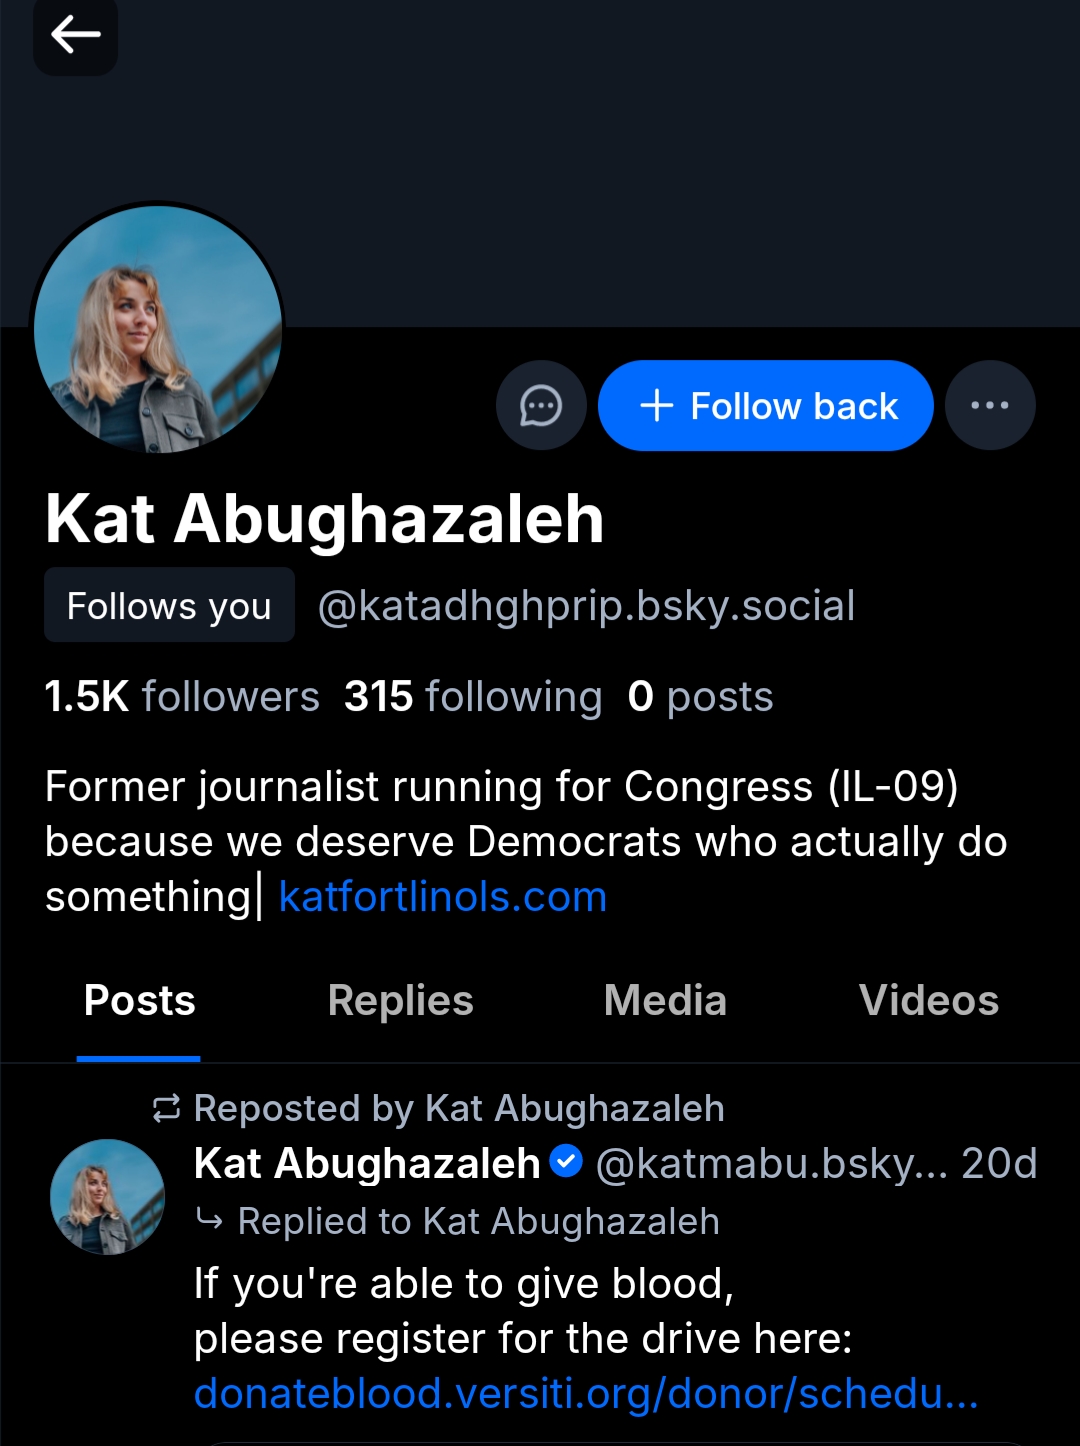The image size is (1080, 1446).
Task: View the large profile avatar photo
Action: click(x=158, y=329)
